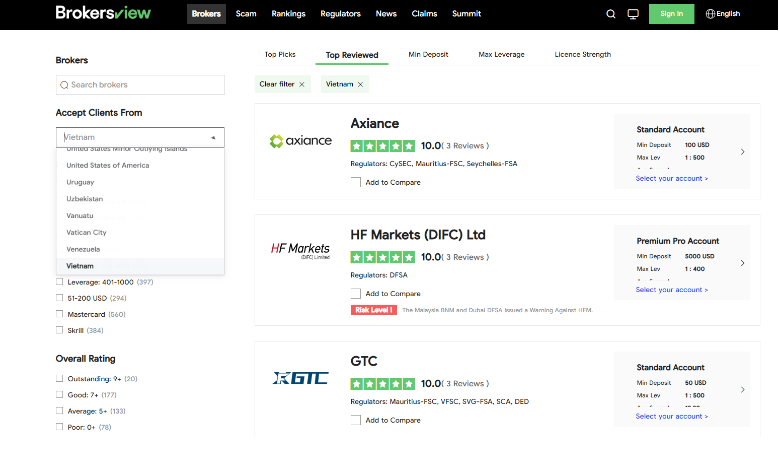Image resolution: width=779 pixels, height=450 pixels.
Task: Open the Axiance broker title
Action: coord(375,124)
